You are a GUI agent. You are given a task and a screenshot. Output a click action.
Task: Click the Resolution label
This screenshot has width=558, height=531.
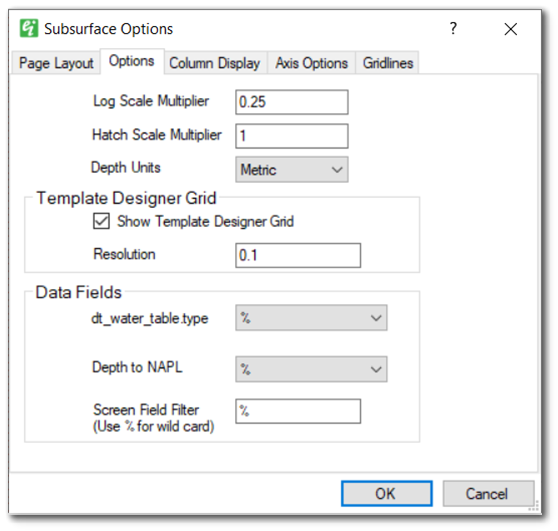point(124,254)
